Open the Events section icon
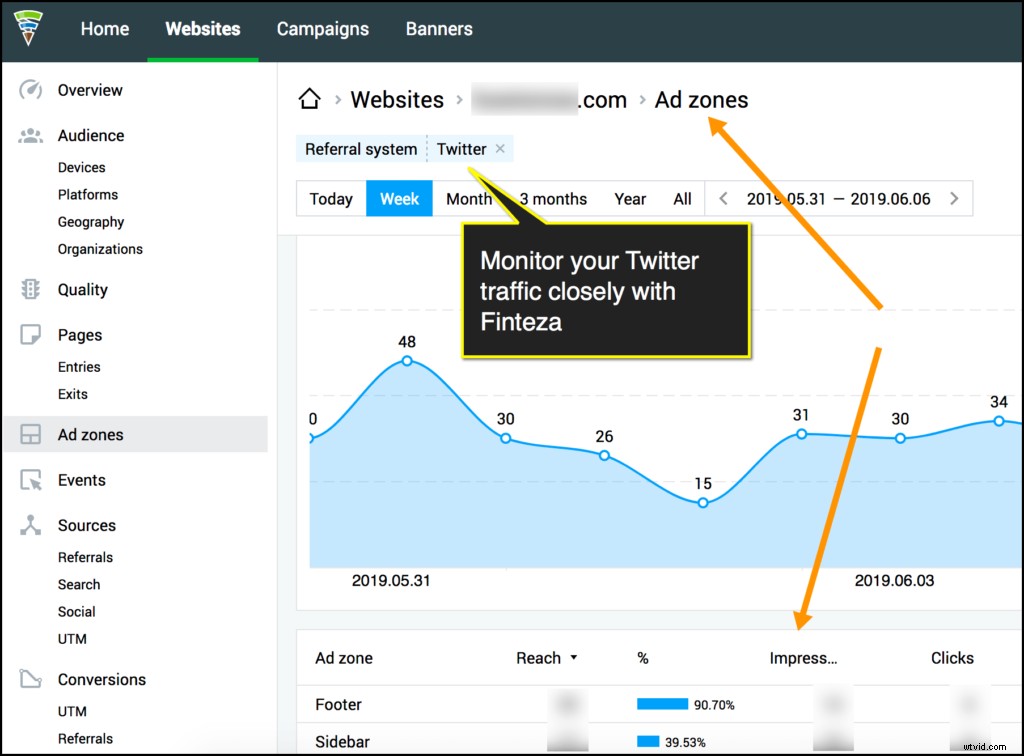Image resolution: width=1024 pixels, height=756 pixels. pyautogui.click(x=30, y=480)
